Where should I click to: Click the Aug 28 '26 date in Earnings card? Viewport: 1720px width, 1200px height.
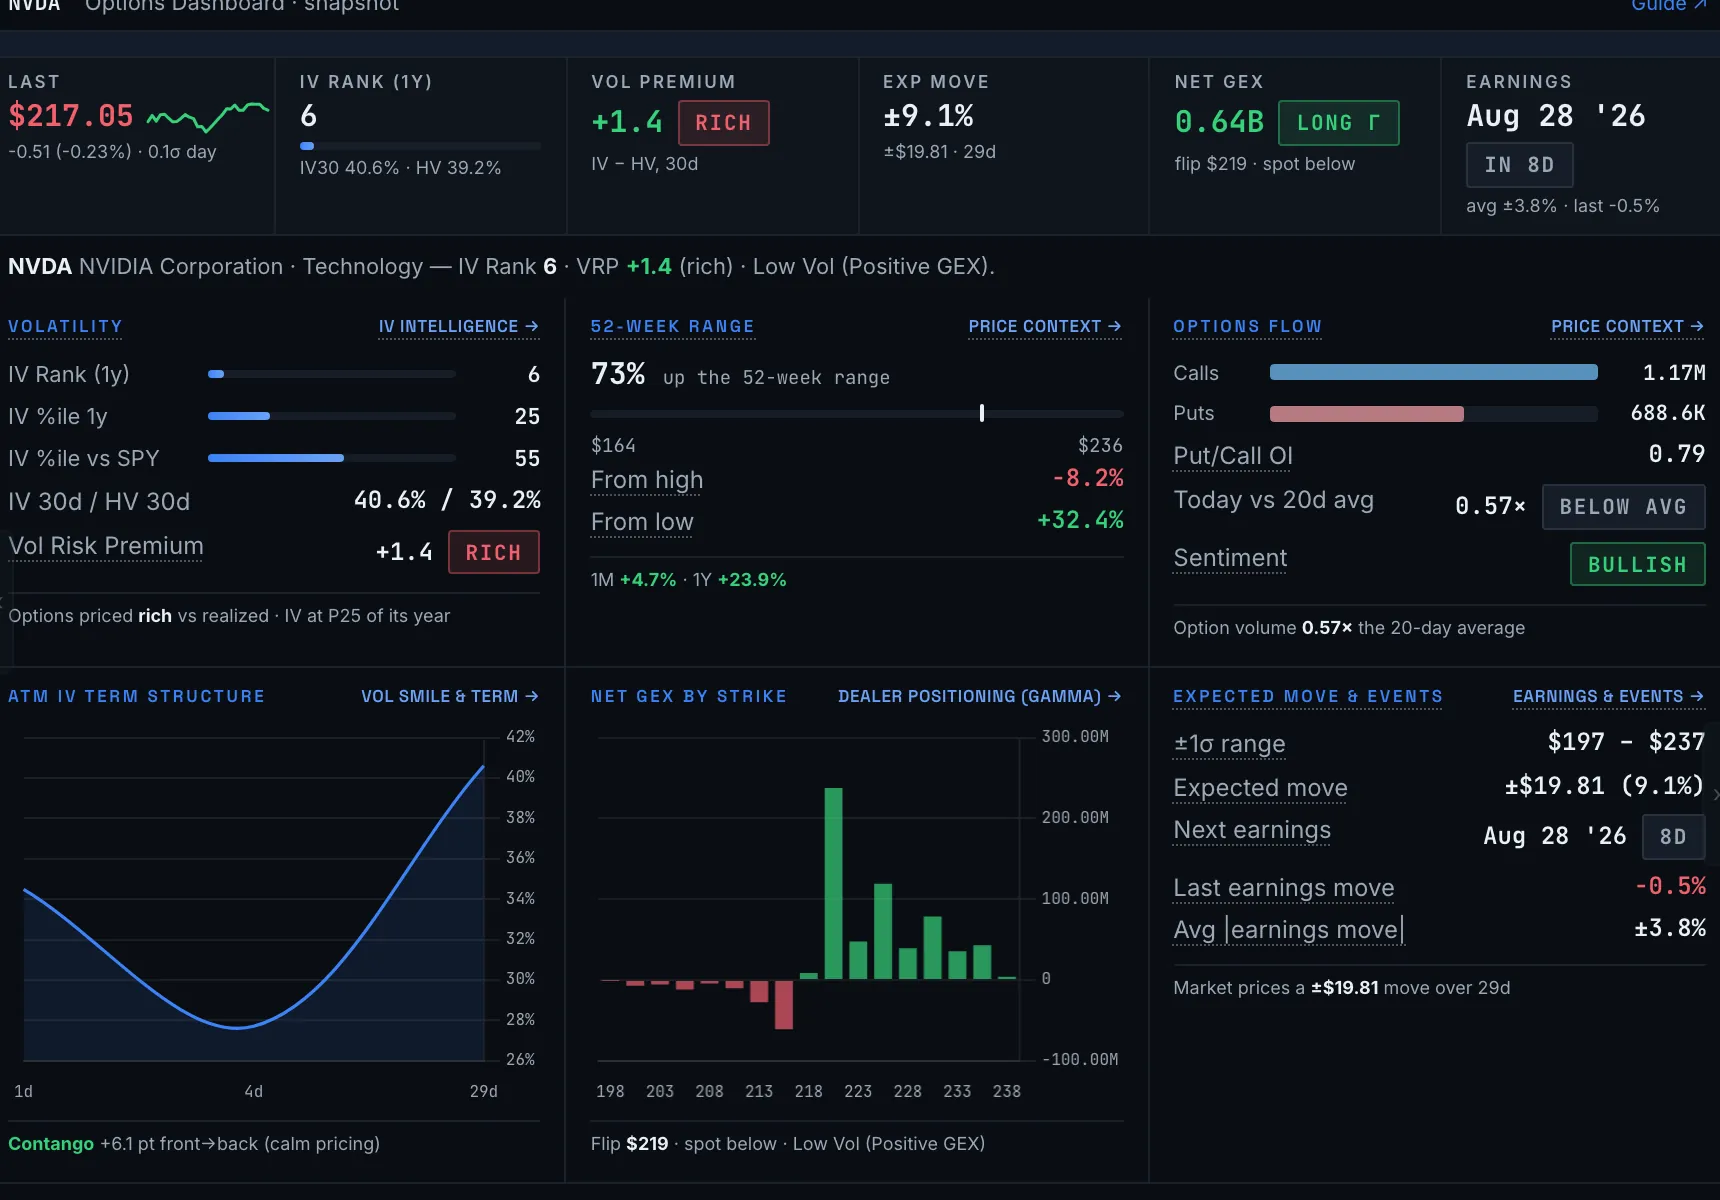coord(1555,116)
